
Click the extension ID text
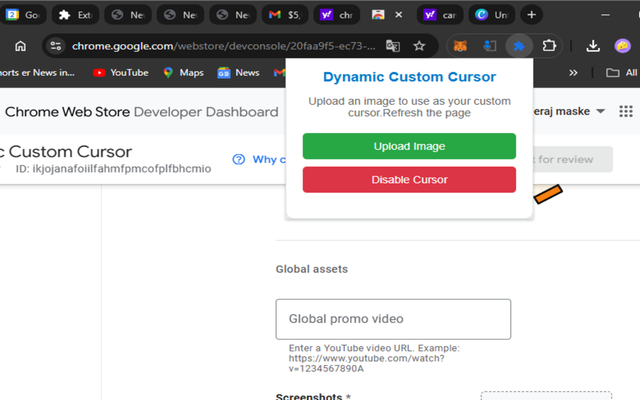(x=113, y=169)
